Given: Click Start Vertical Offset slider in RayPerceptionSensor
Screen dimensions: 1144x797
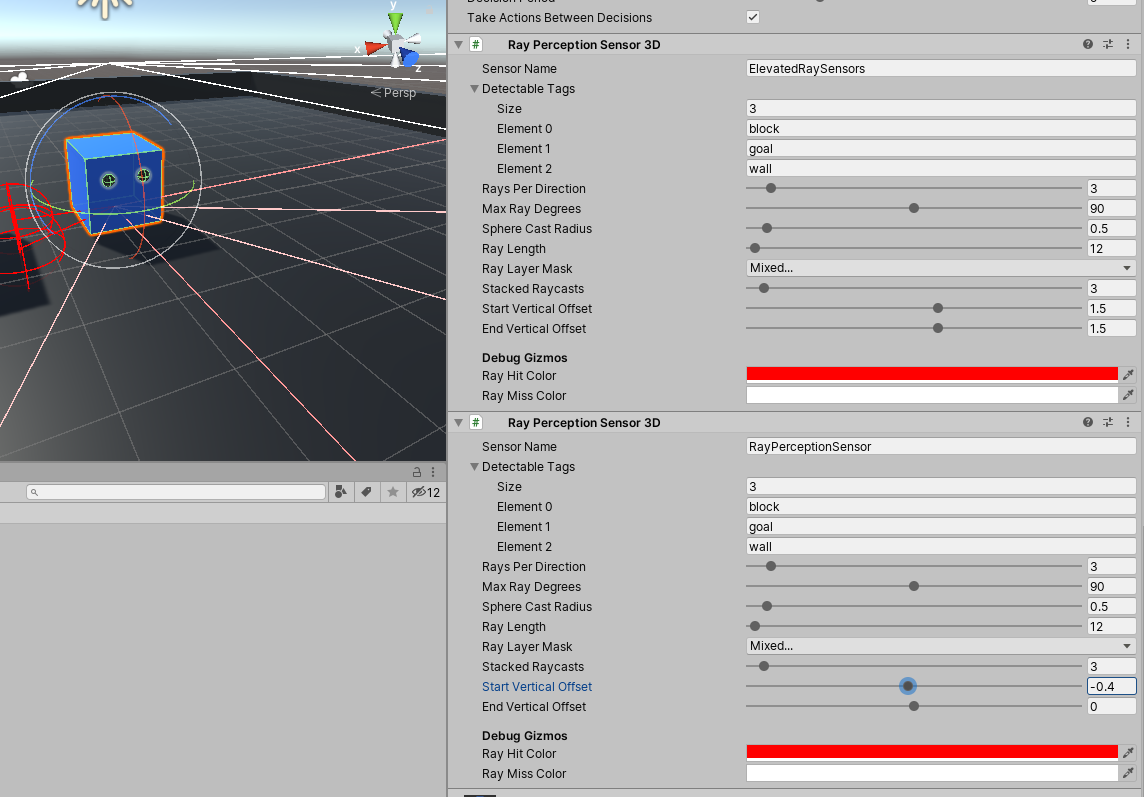Looking at the screenshot, I should 913,686.
